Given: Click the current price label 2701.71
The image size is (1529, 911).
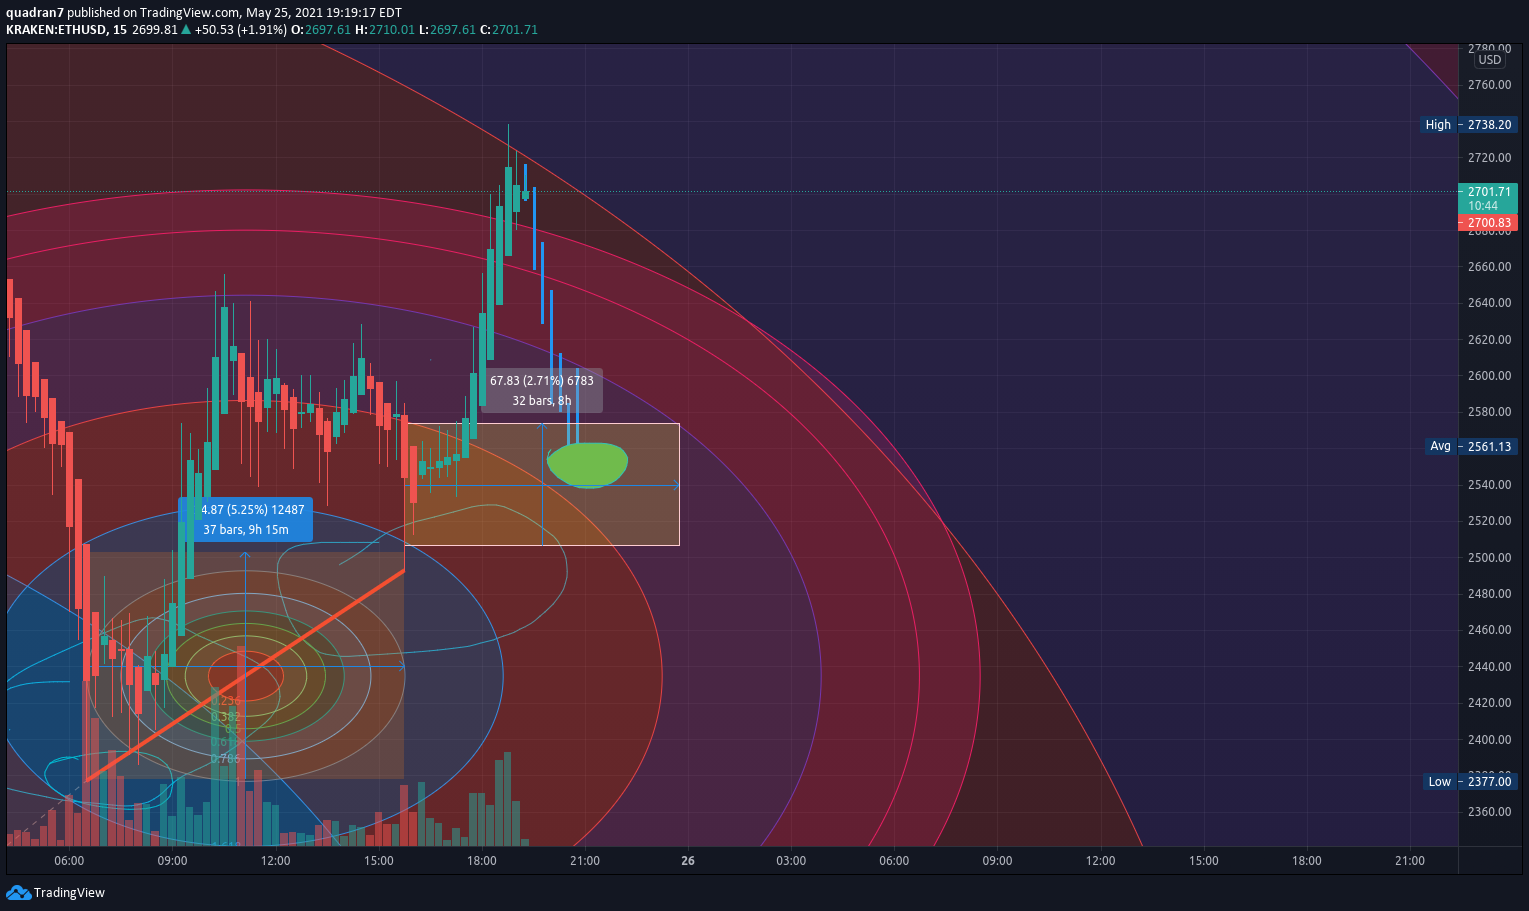Looking at the screenshot, I should [1488, 198].
